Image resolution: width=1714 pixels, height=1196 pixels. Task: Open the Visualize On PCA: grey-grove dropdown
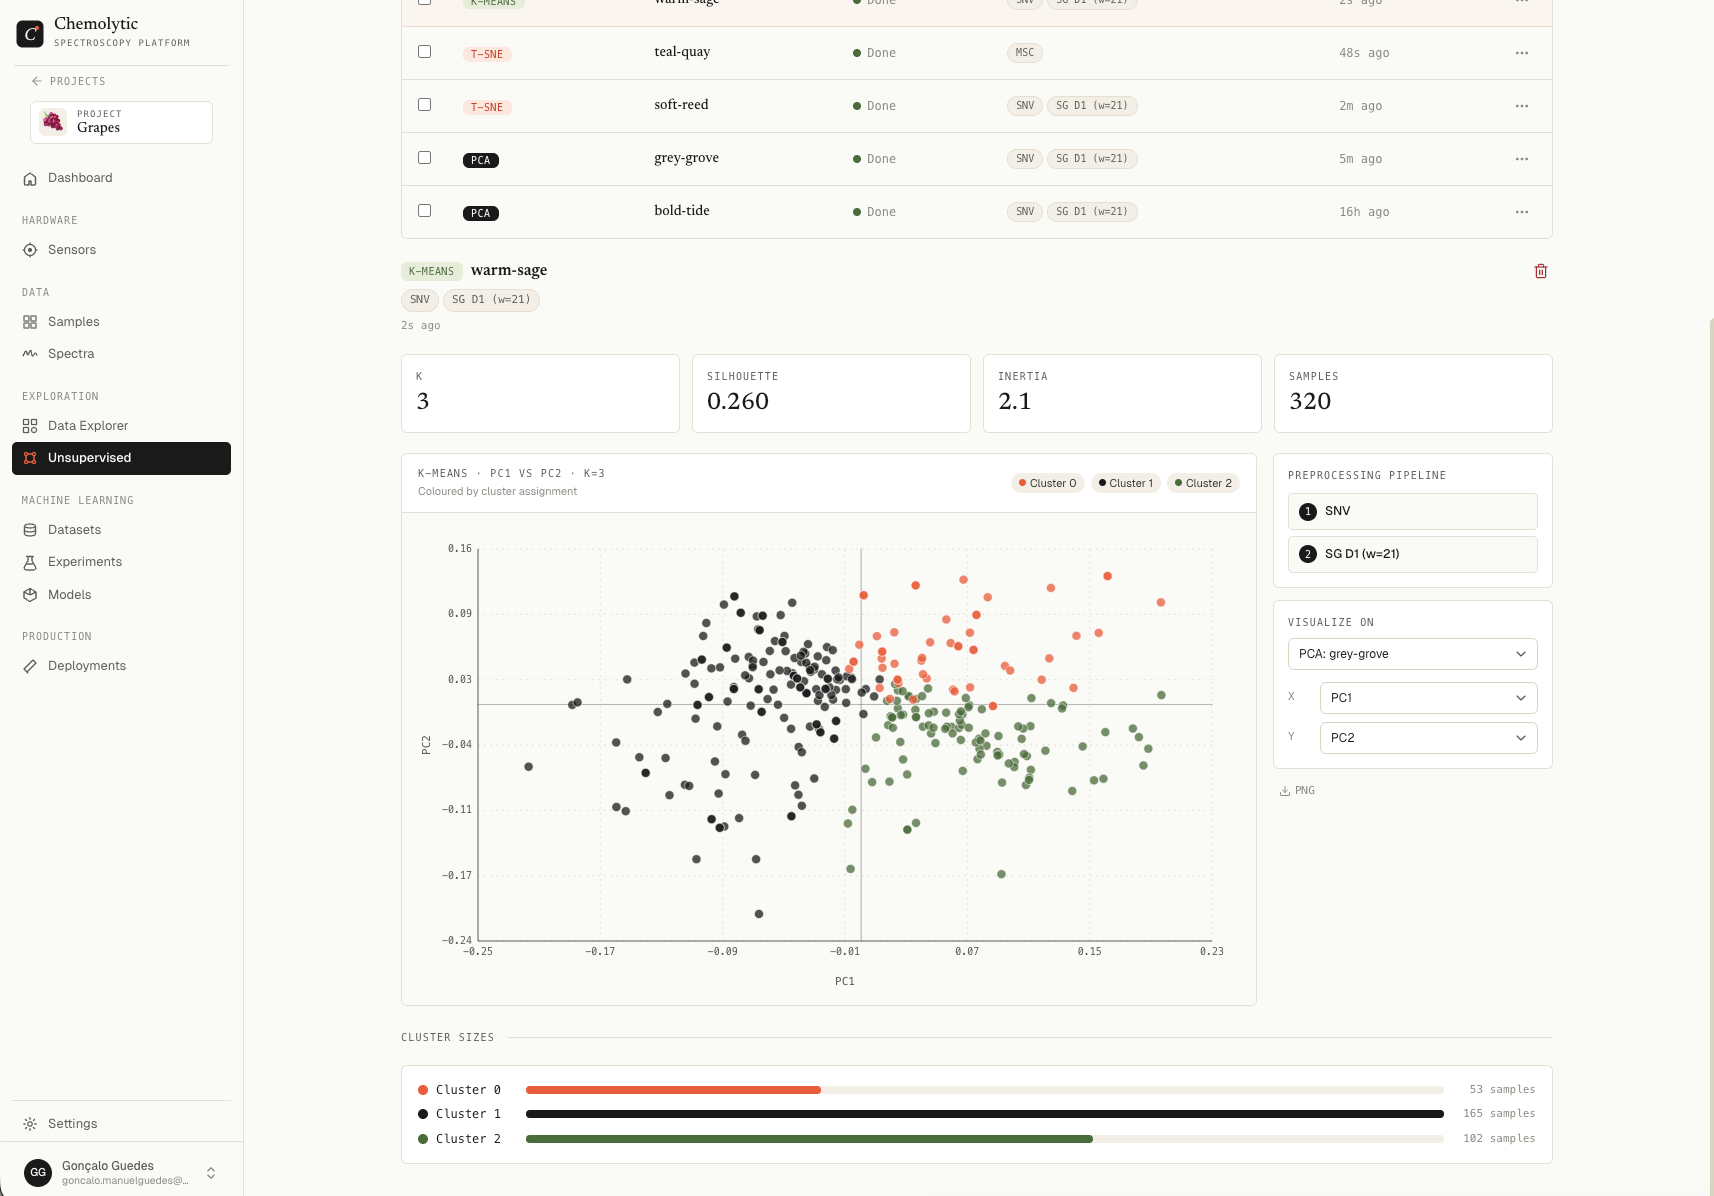click(1412, 654)
